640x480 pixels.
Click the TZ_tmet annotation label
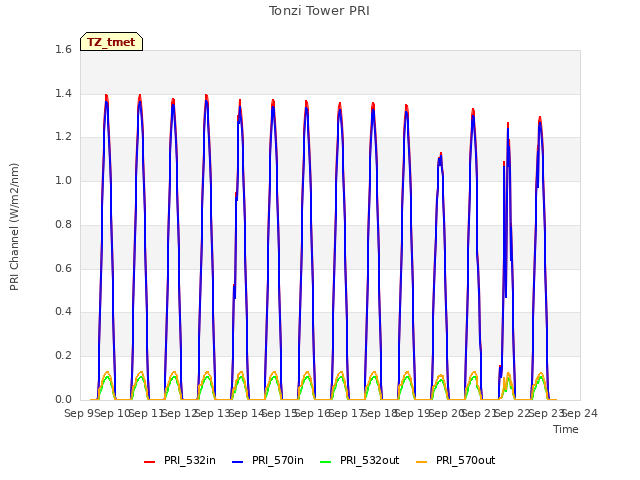click(x=111, y=42)
